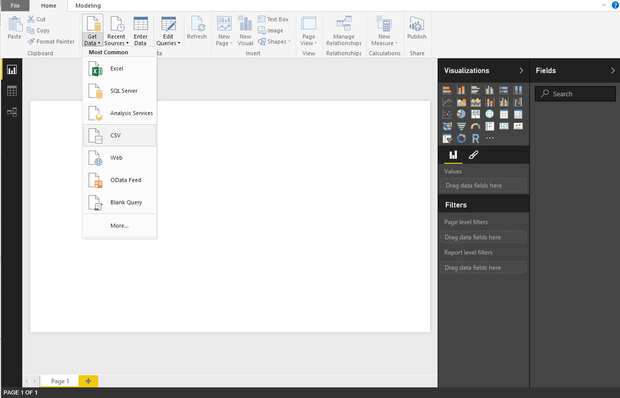Insert an Area chart visualization

point(461,102)
